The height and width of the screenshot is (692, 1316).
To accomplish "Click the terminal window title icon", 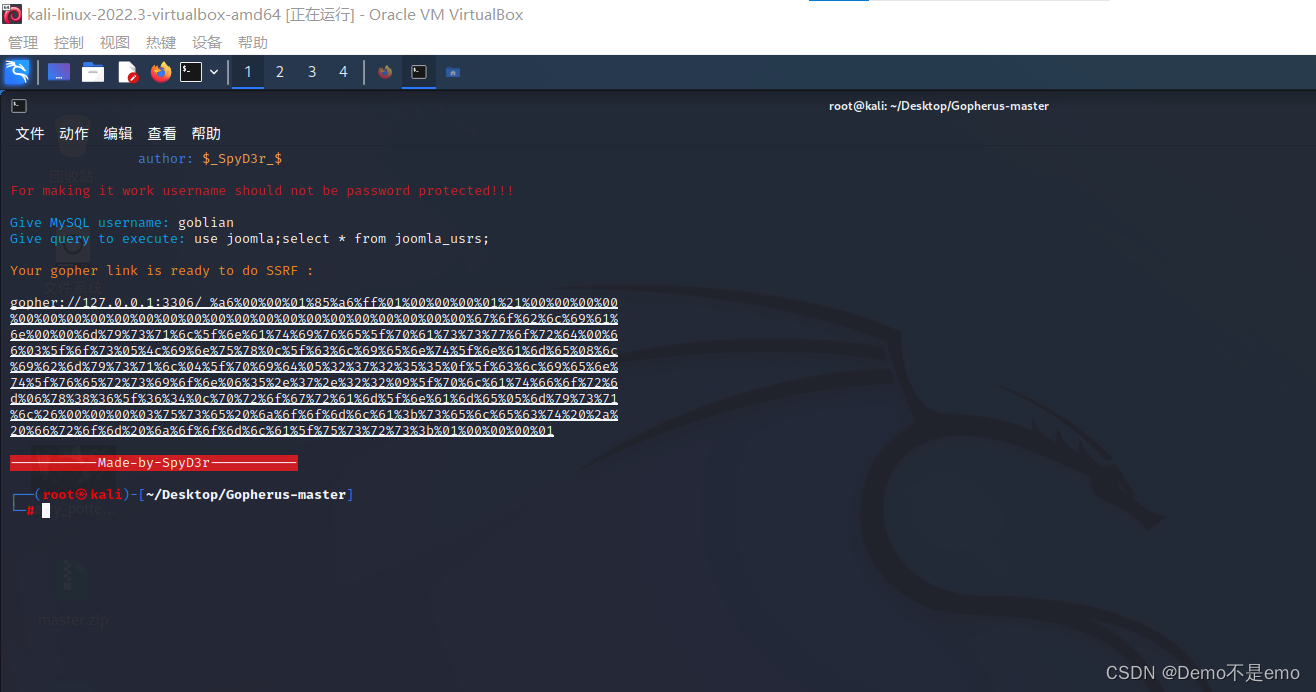I will (x=19, y=106).
